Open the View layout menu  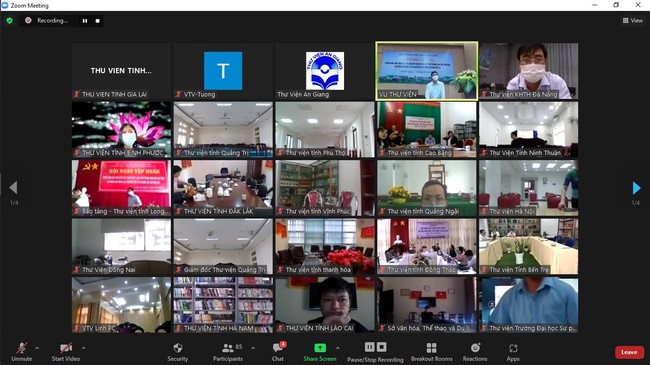pos(633,20)
